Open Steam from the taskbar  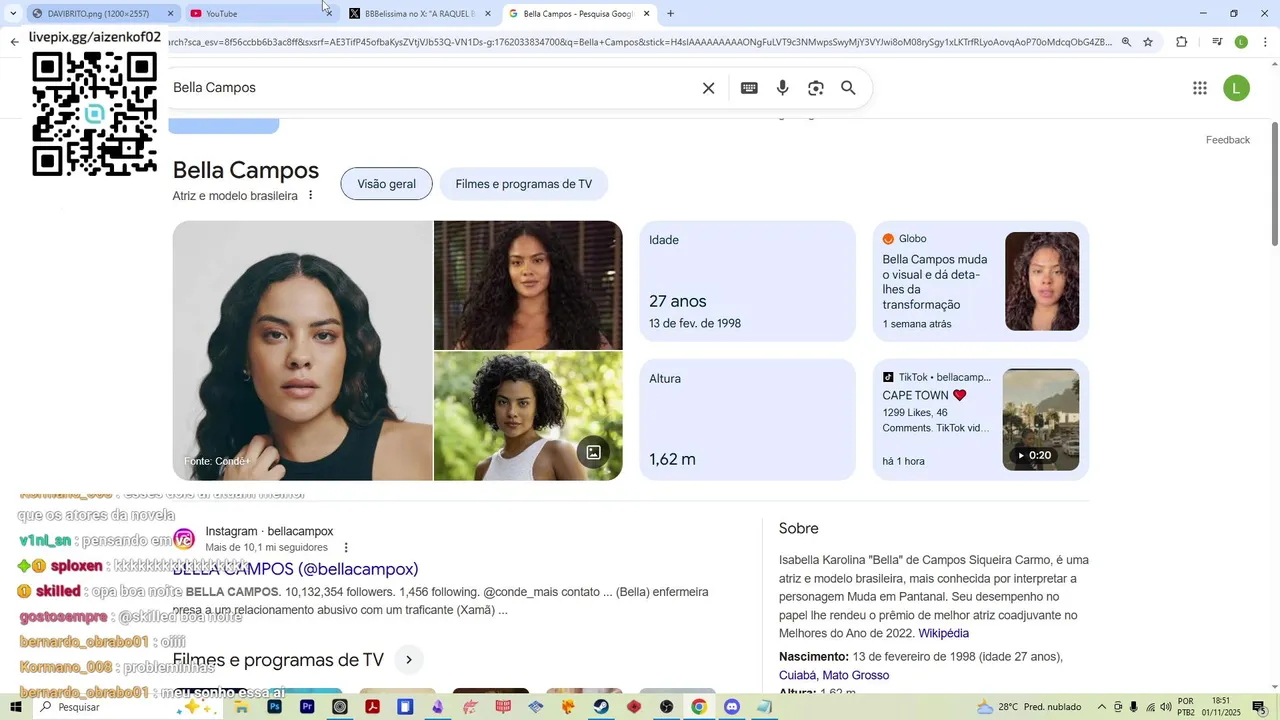601,707
